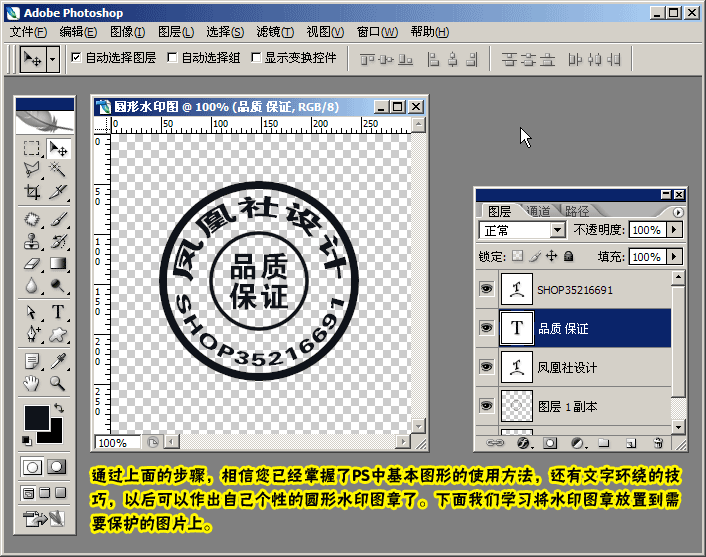This screenshot has height=557, width=706.
Task: Add a layer mask
Action: (550, 443)
